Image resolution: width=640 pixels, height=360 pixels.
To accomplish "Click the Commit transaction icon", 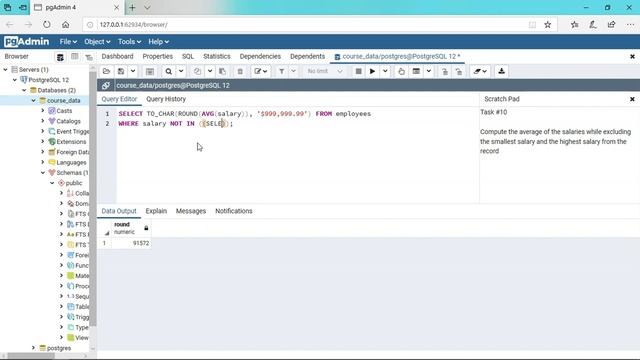I will [x=445, y=71].
